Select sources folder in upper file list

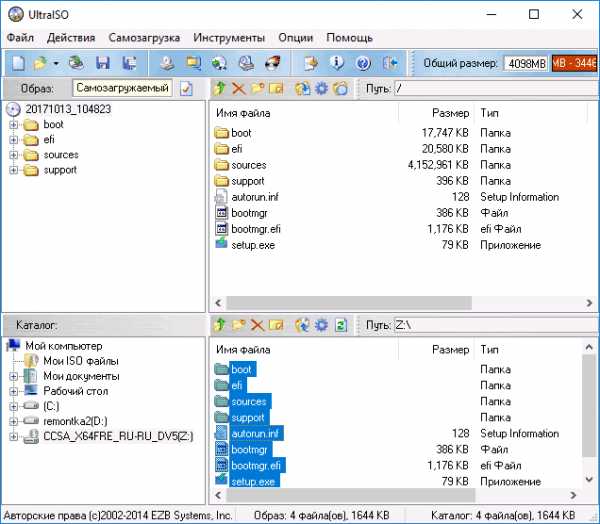pyautogui.click(x=249, y=165)
